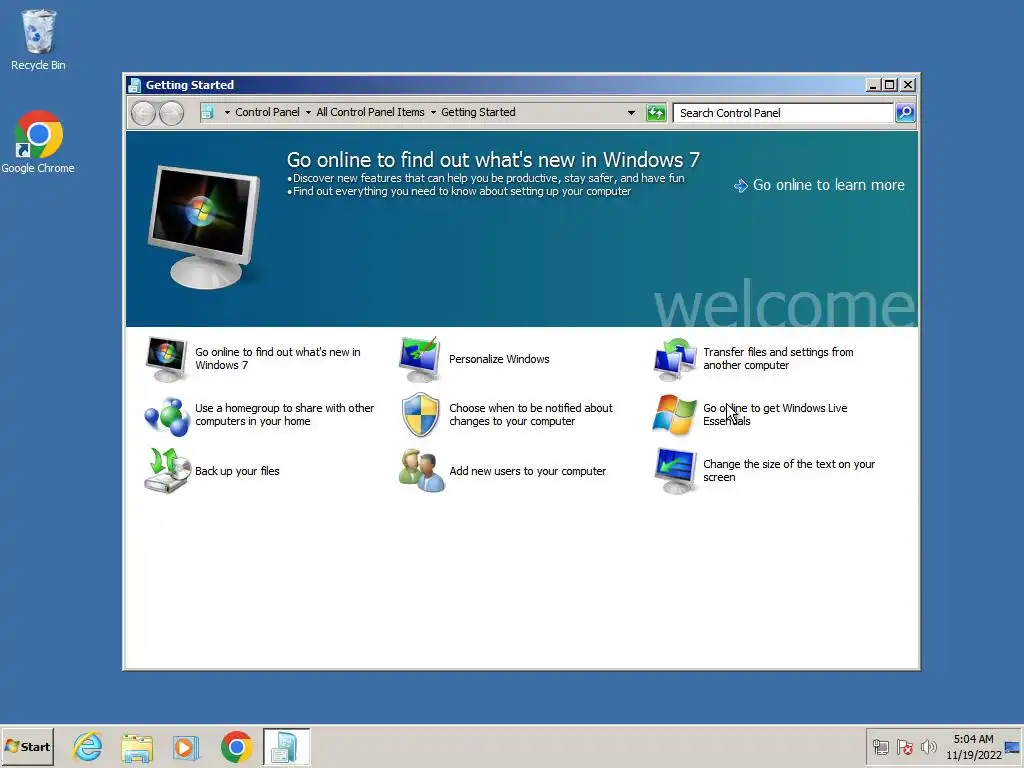Open the Start menu button
The height and width of the screenshot is (768, 1024).
(27, 746)
